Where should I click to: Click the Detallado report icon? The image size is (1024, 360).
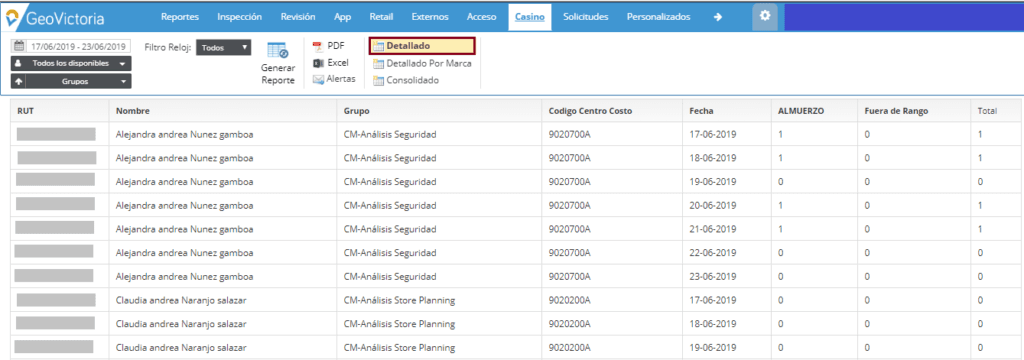coord(379,46)
